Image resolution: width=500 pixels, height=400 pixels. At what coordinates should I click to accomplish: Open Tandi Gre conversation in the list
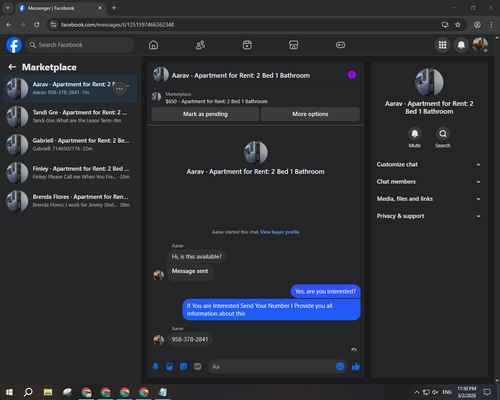(x=70, y=117)
